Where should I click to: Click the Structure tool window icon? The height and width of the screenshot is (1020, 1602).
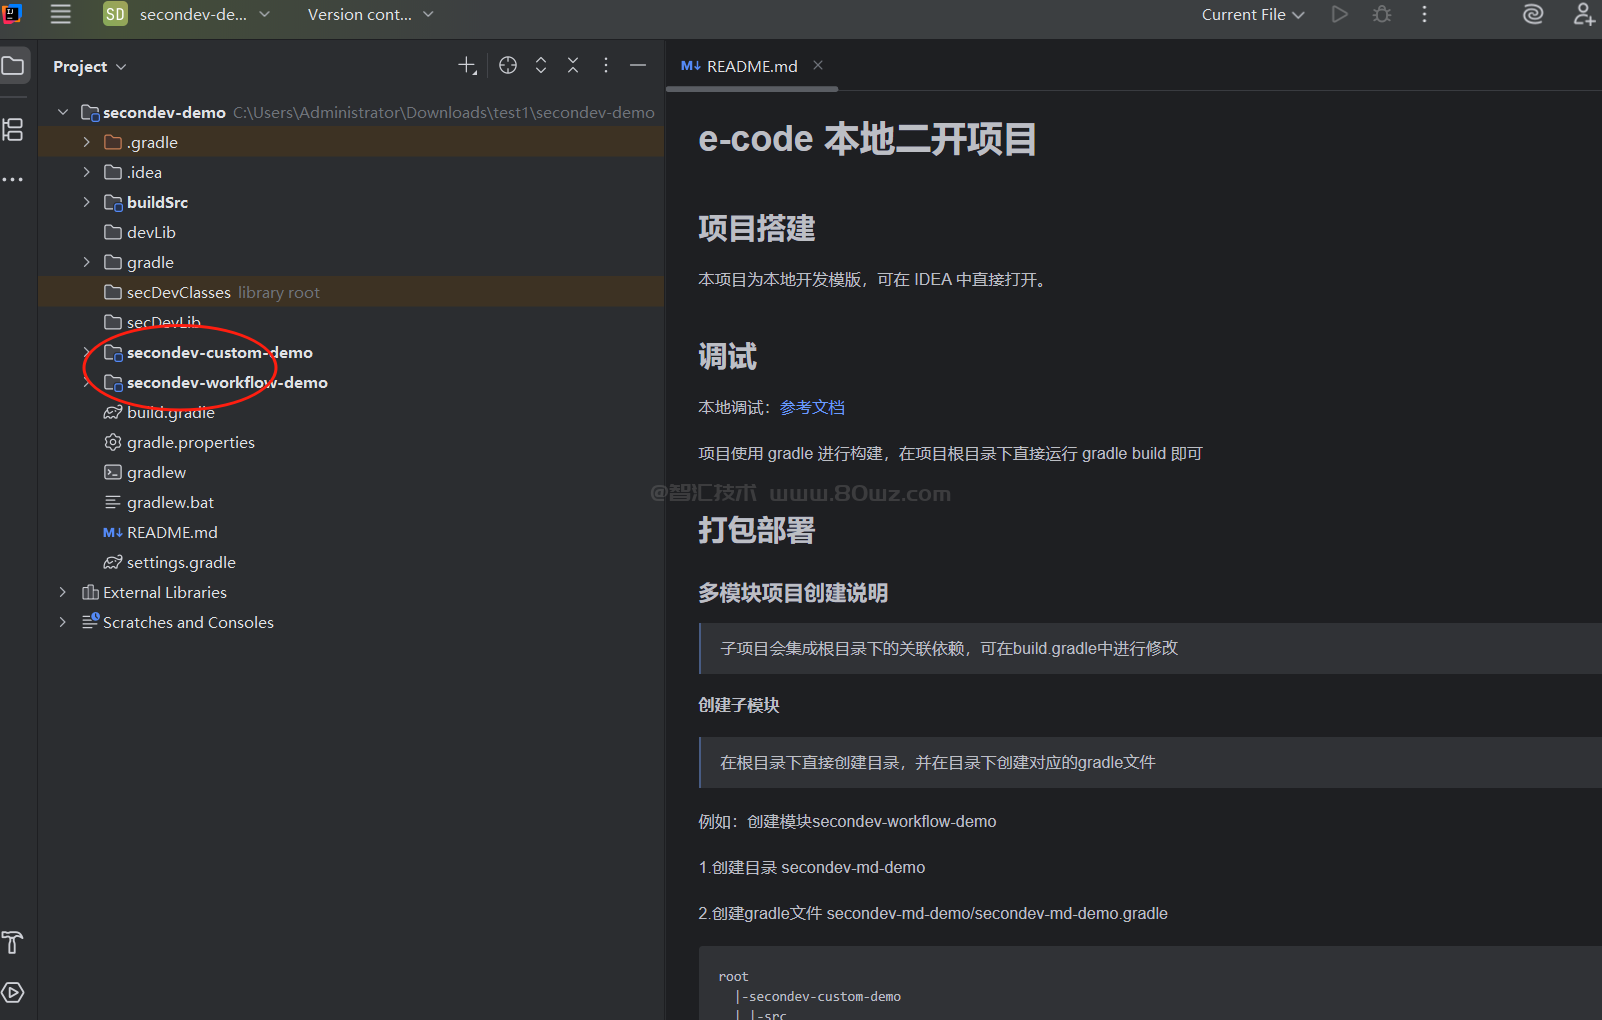tap(13, 130)
